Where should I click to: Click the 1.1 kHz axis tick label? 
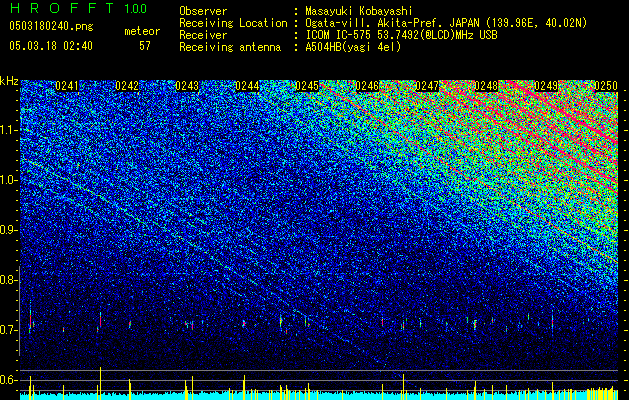point(8,130)
